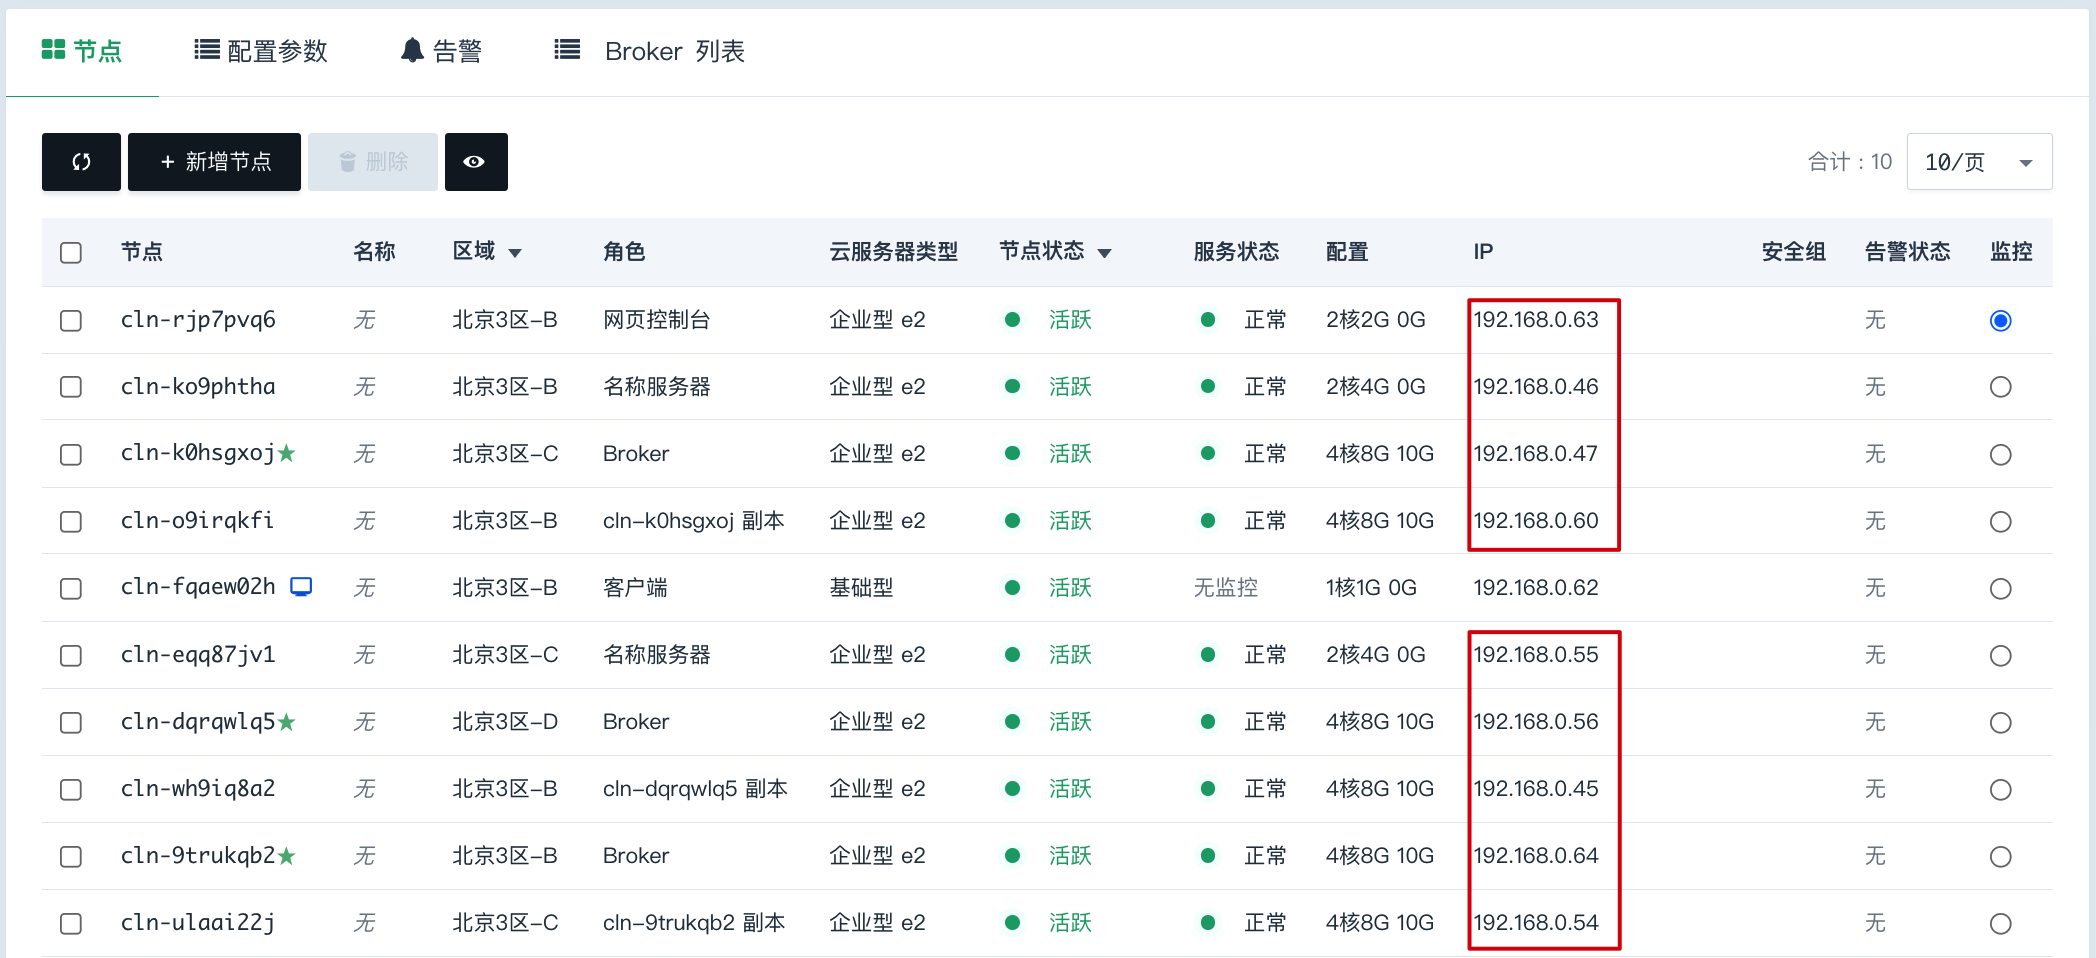
Task: Click the 合计：10 total count text
Action: click(1850, 162)
